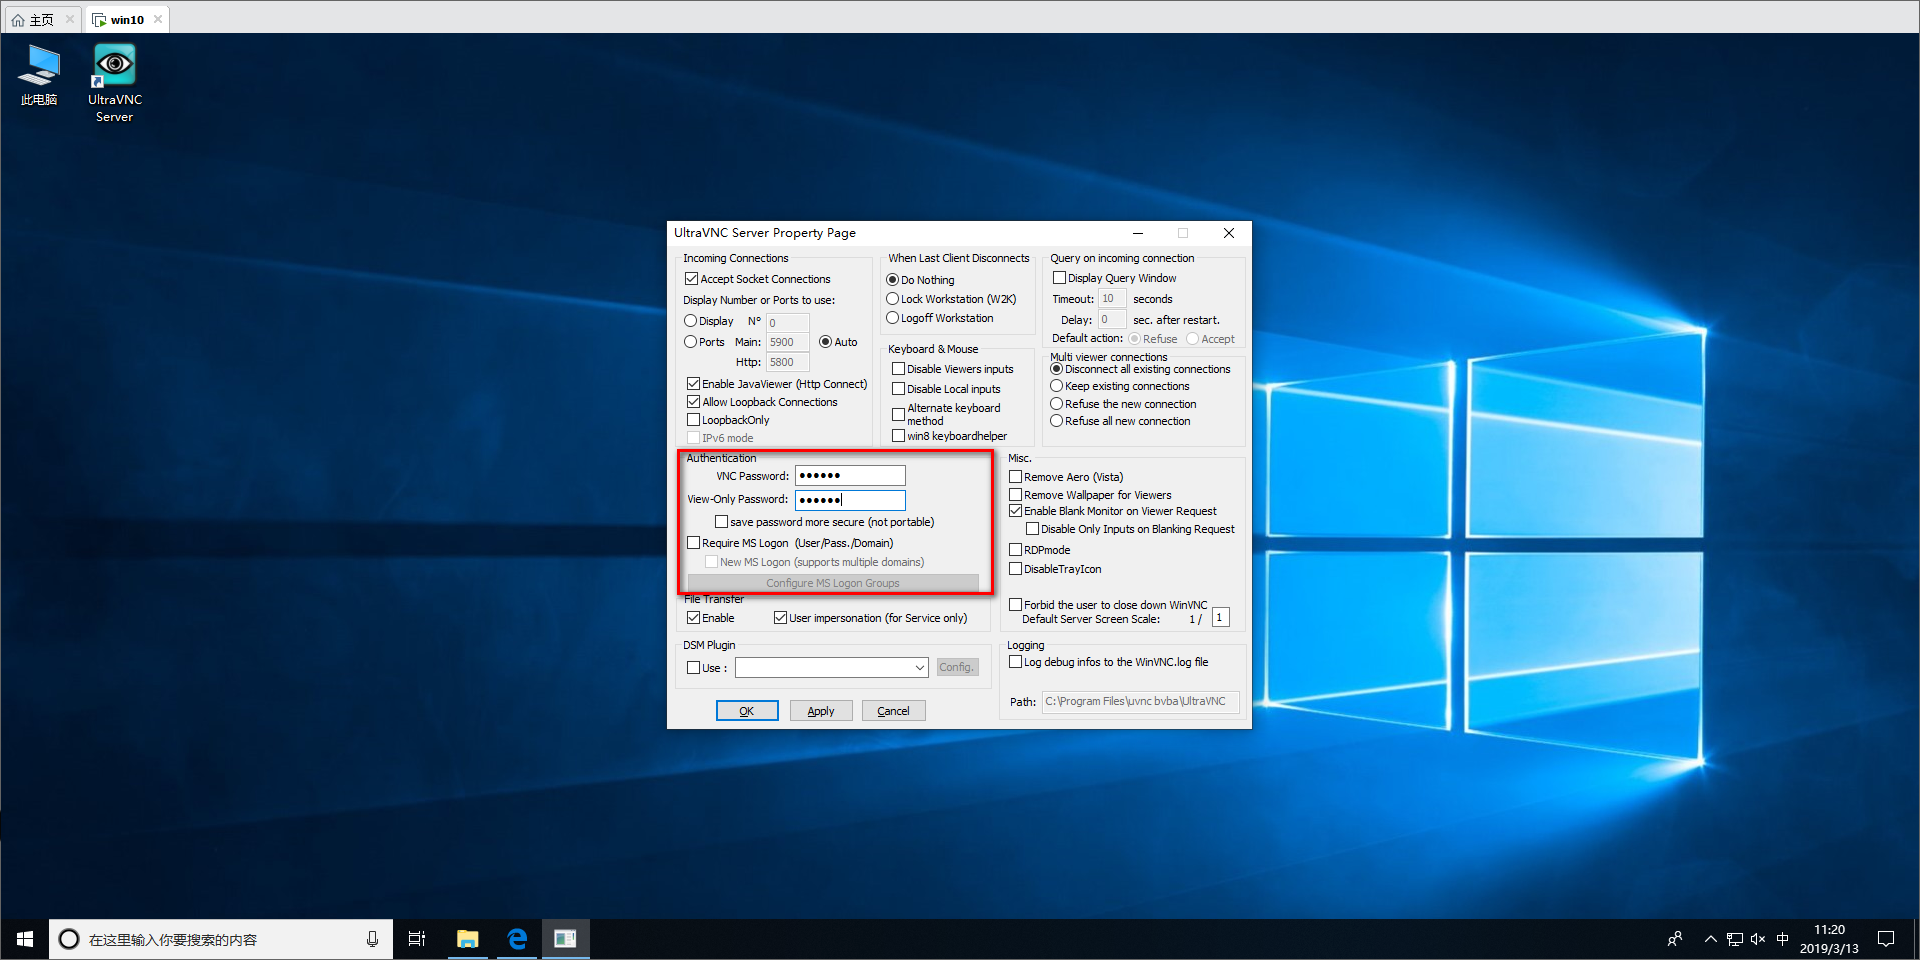
Task: Check save password more secure option
Action: [721, 522]
